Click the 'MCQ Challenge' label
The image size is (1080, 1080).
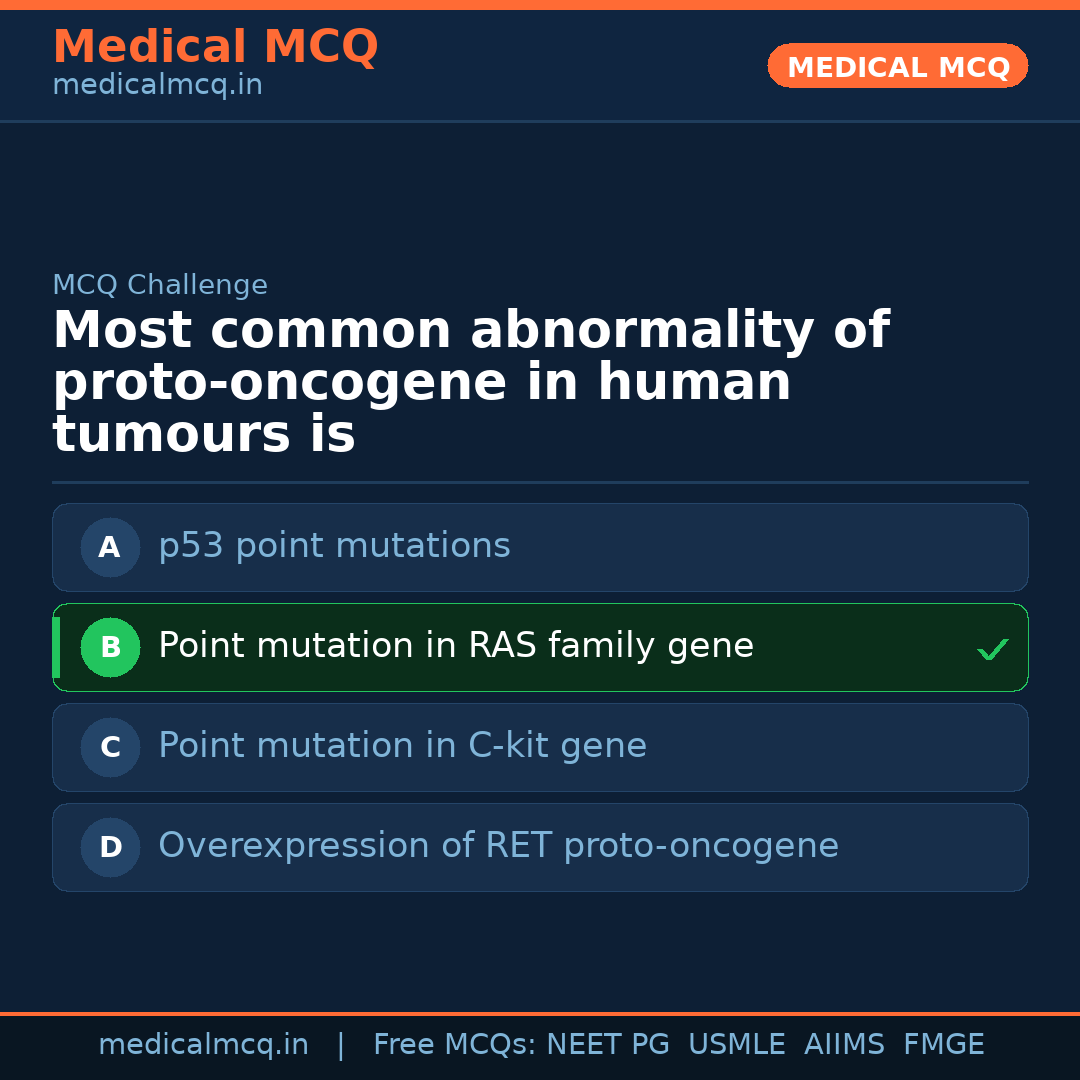tap(160, 285)
